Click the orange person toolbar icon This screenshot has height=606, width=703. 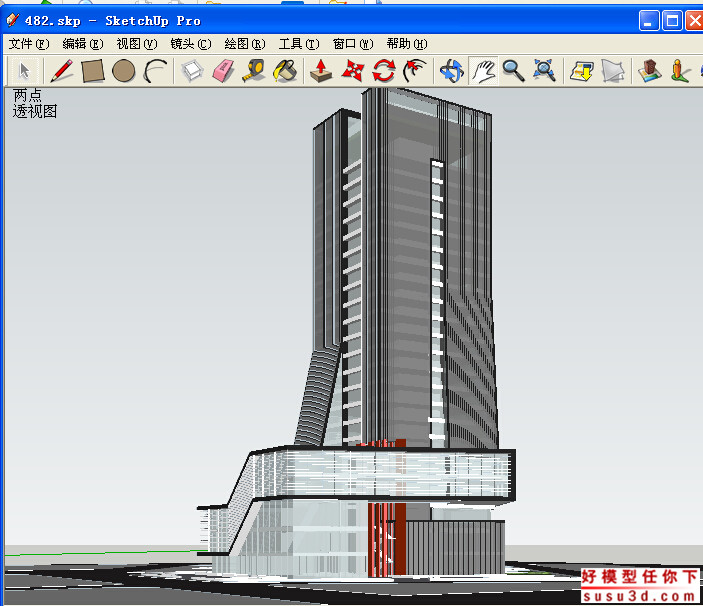pyautogui.click(x=680, y=71)
